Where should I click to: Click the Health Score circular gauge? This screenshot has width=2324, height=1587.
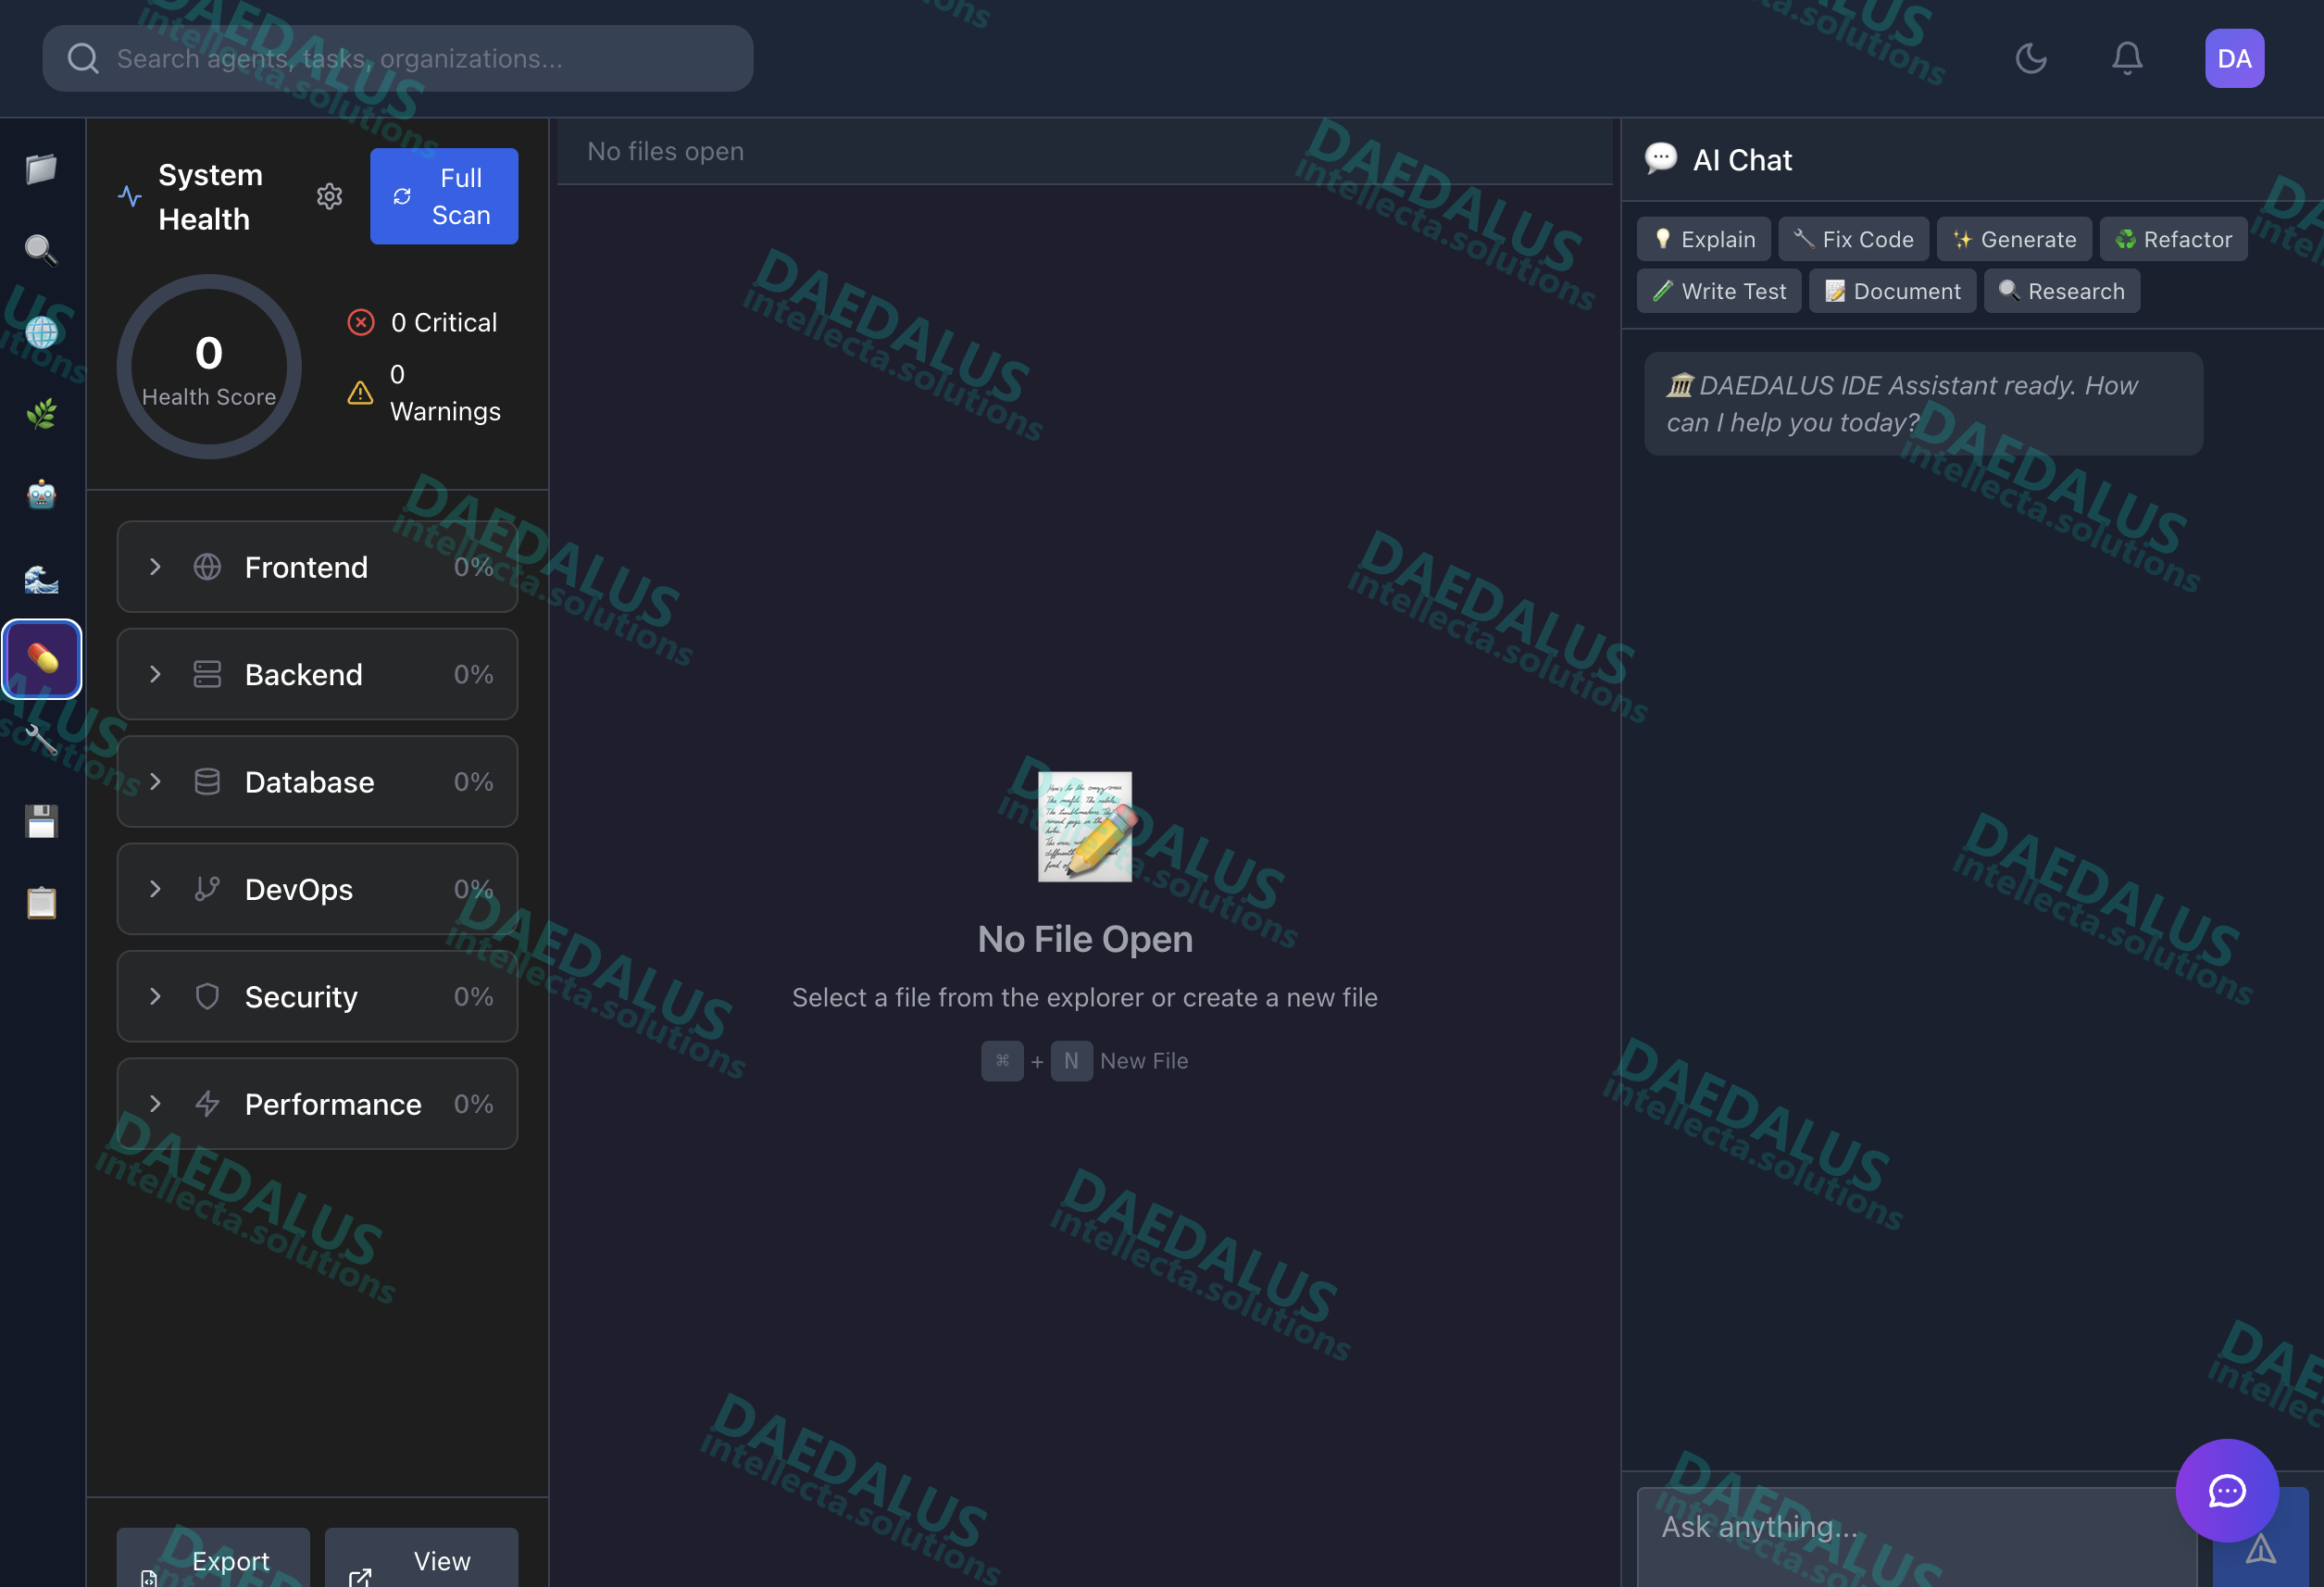tap(209, 367)
